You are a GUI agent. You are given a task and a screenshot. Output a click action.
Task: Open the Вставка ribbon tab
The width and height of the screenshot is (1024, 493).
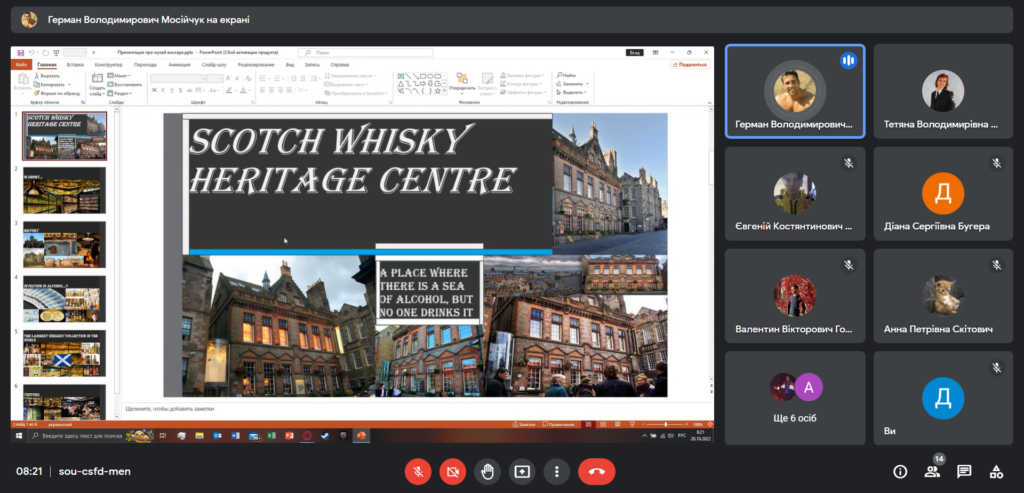coord(74,64)
